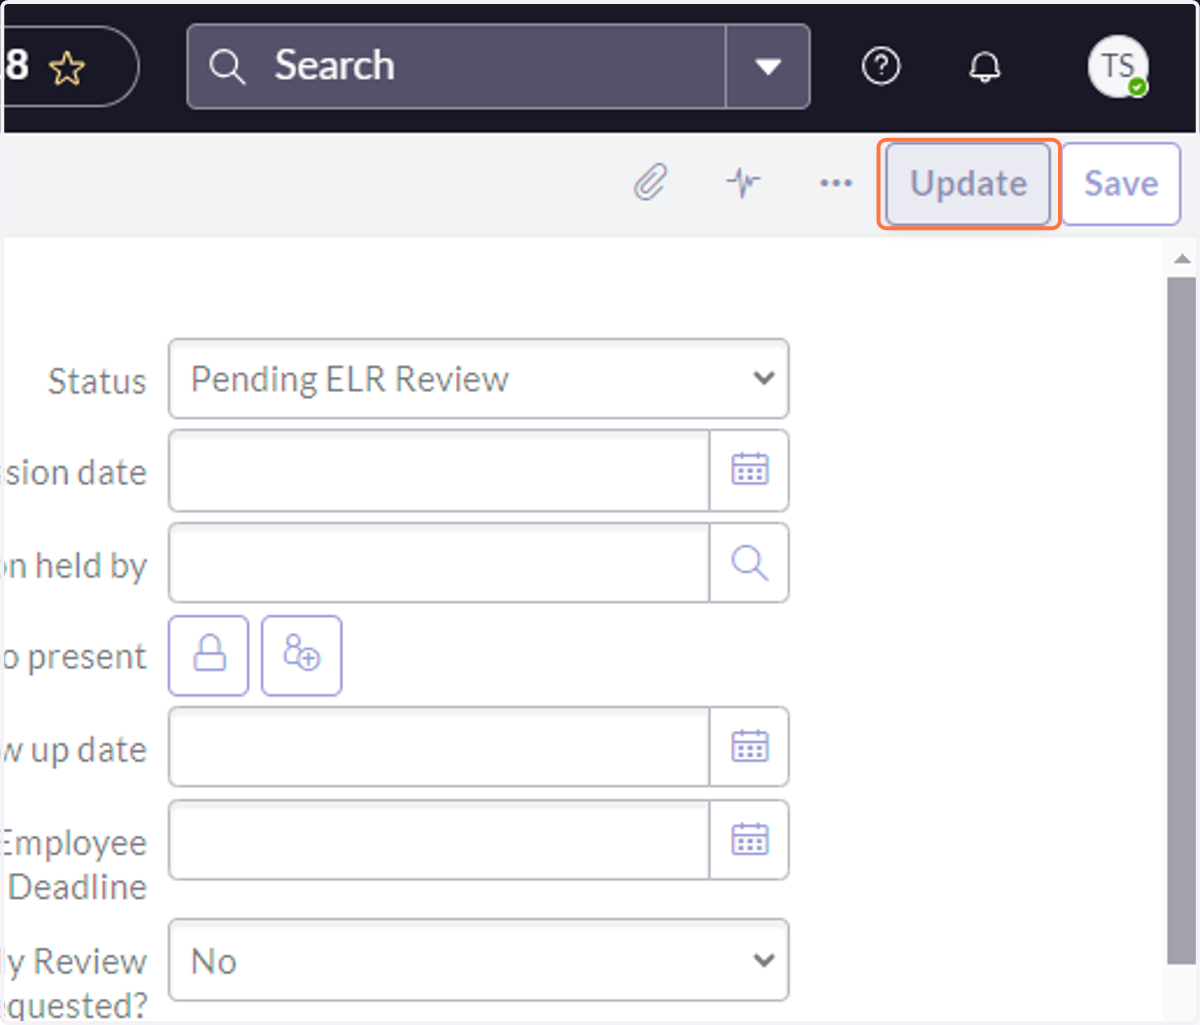The image size is (1200, 1025).
Task: Open the Status dropdown
Action: coord(479,379)
